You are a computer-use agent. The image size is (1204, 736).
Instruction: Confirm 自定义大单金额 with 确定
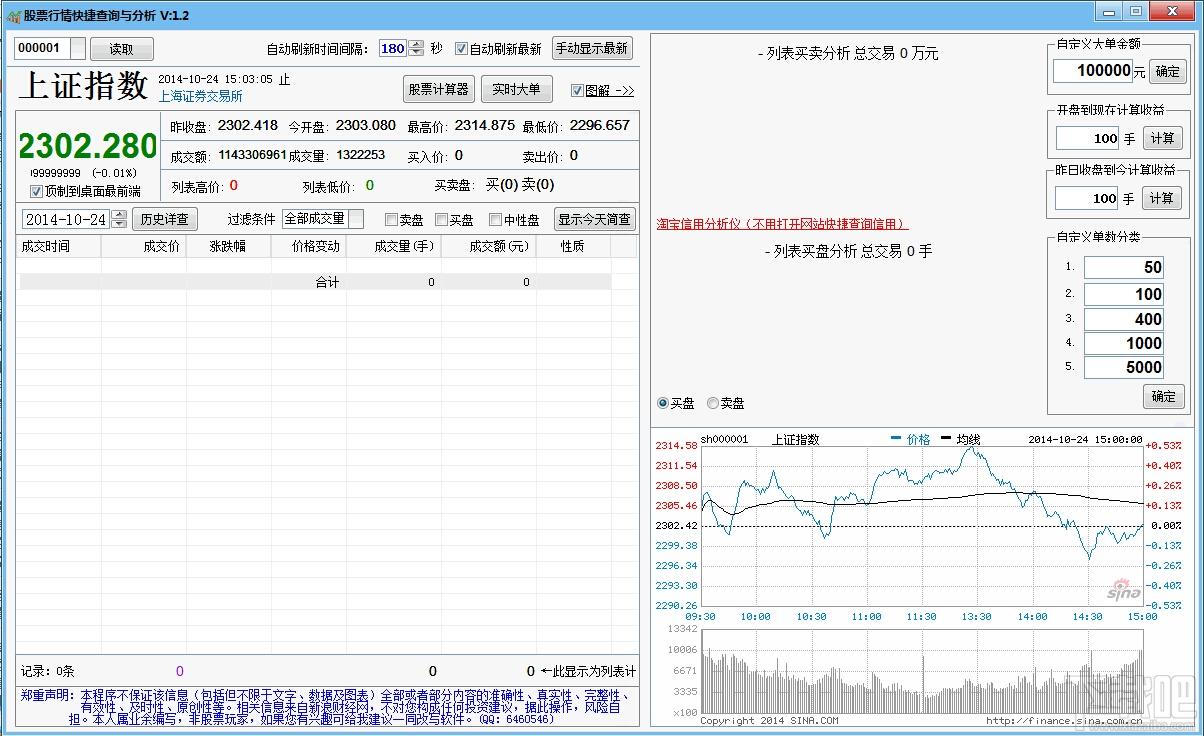coord(1167,71)
